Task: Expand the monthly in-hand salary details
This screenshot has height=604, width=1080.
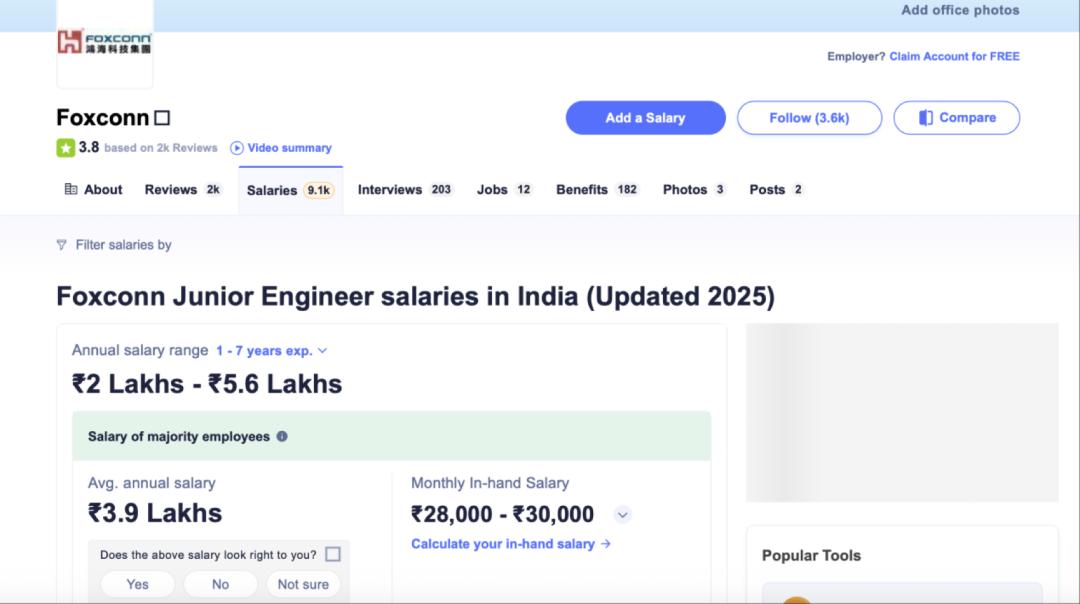Action: [x=622, y=515]
